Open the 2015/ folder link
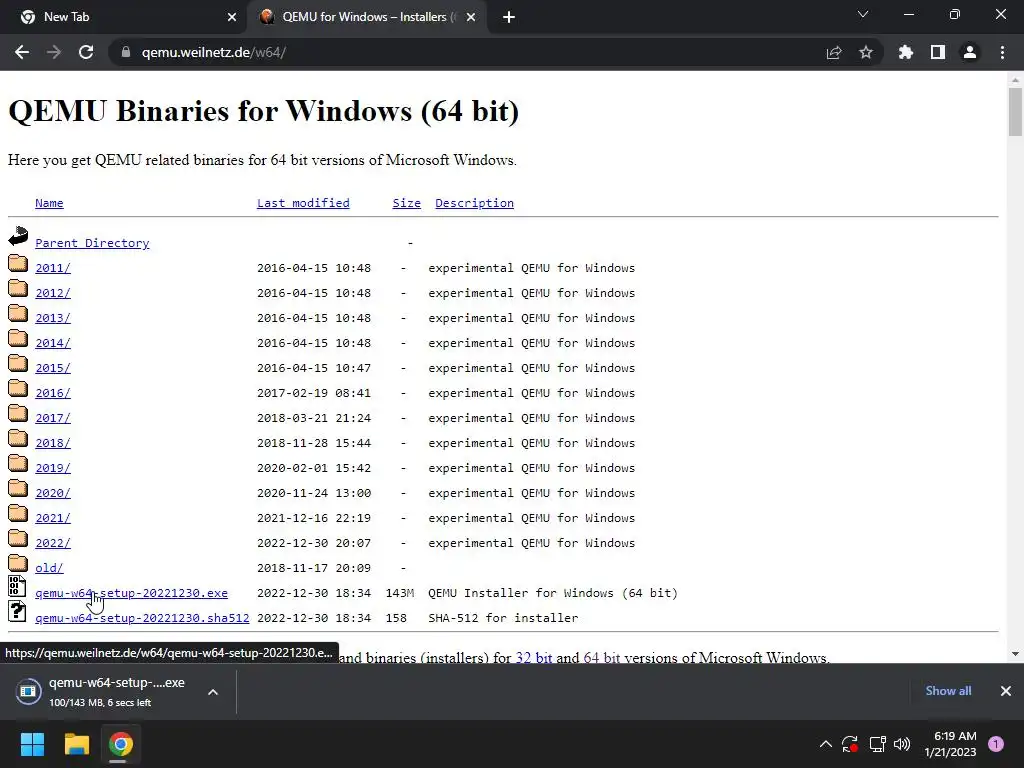 [53, 368]
